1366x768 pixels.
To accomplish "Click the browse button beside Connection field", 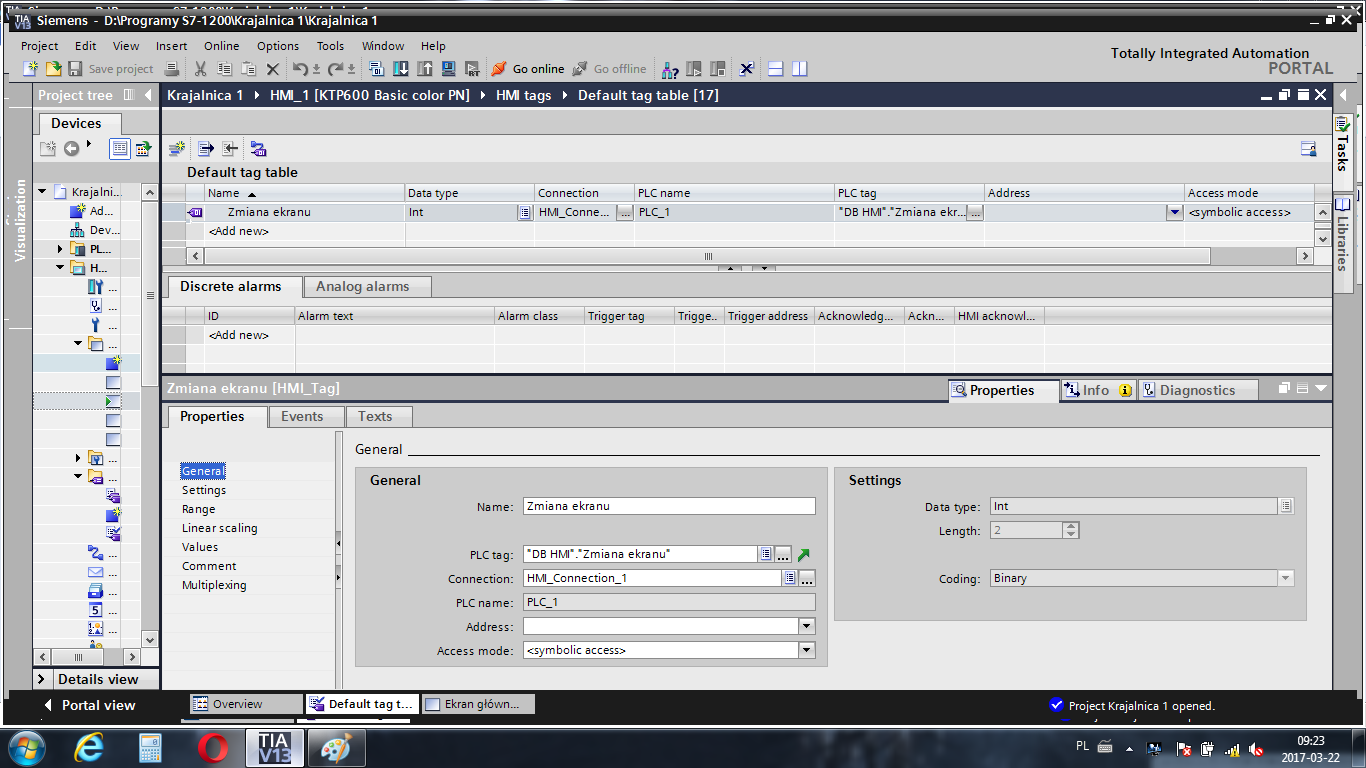I will coord(807,578).
